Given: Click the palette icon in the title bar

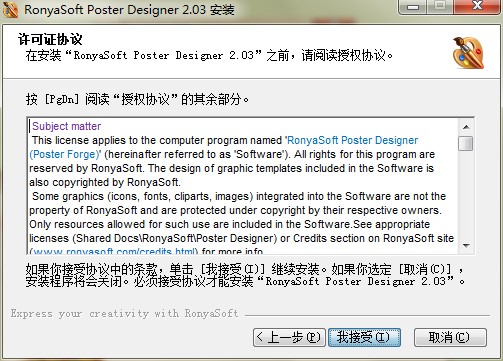Looking at the screenshot, I should pyautogui.click(x=10, y=10).
